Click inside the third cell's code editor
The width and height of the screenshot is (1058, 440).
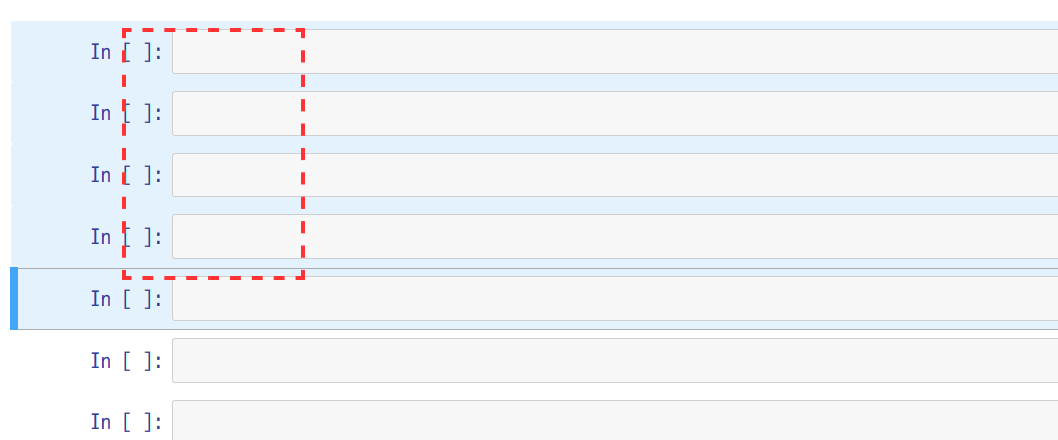coord(614,175)
